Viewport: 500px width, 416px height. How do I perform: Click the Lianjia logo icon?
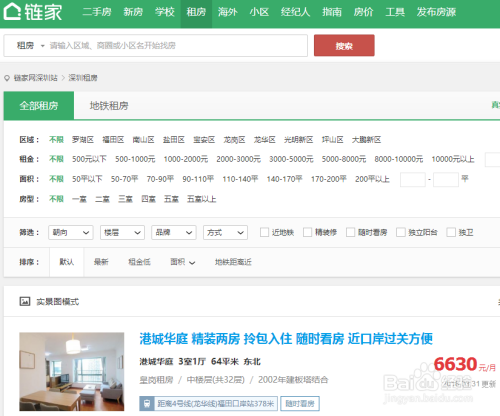click(x=12, y=11)
